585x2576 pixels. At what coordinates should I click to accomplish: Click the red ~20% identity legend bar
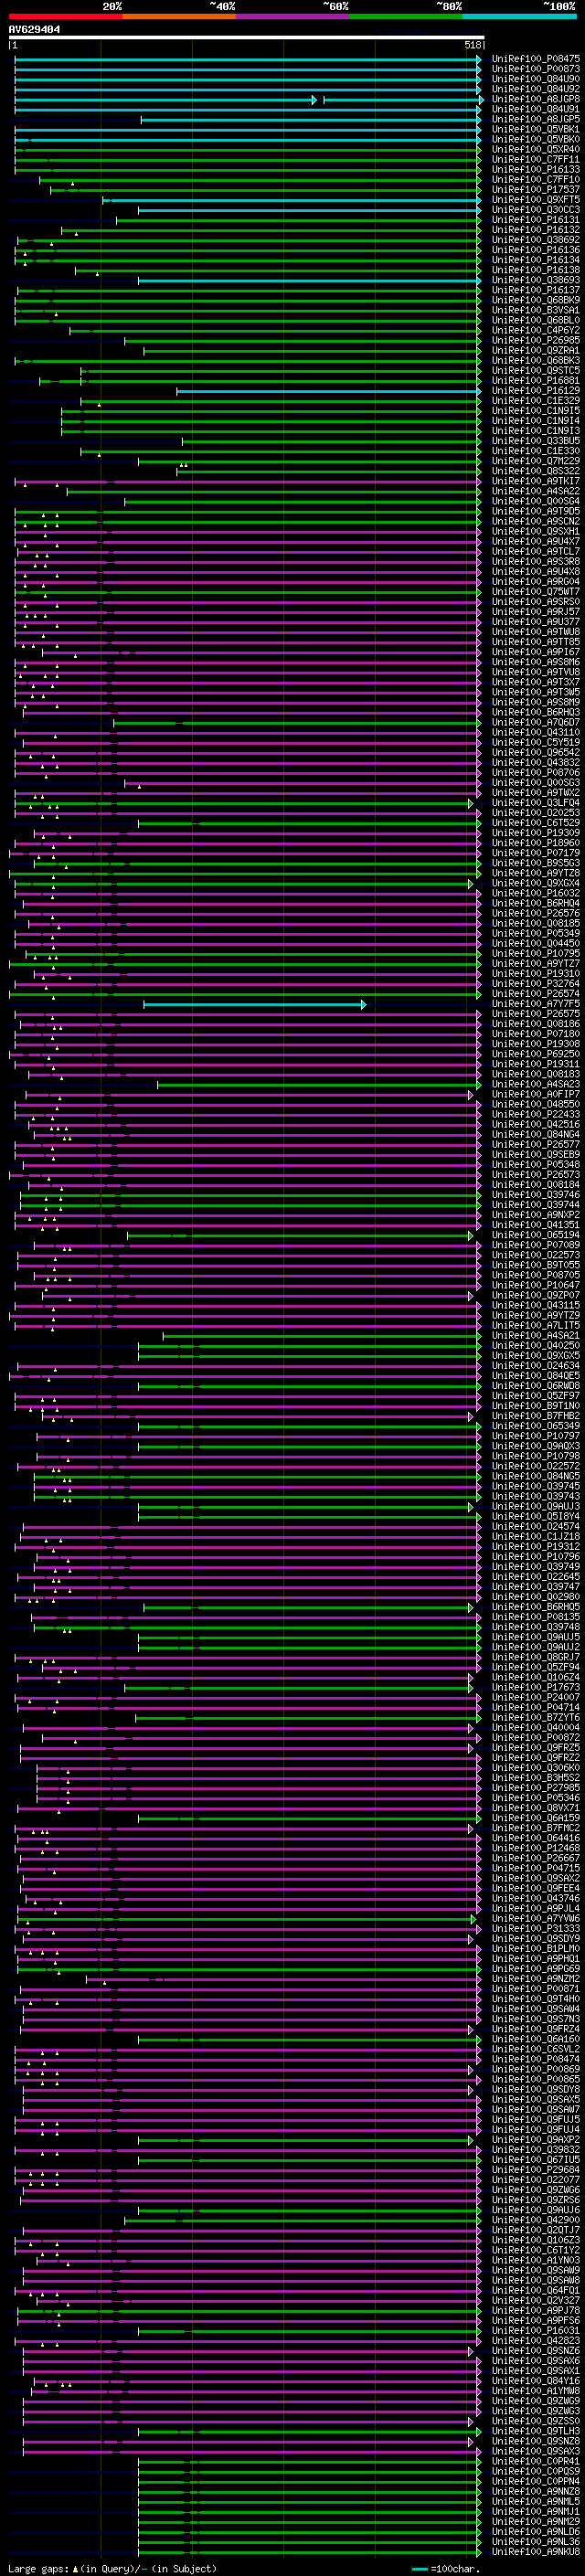tap(65, 16)
